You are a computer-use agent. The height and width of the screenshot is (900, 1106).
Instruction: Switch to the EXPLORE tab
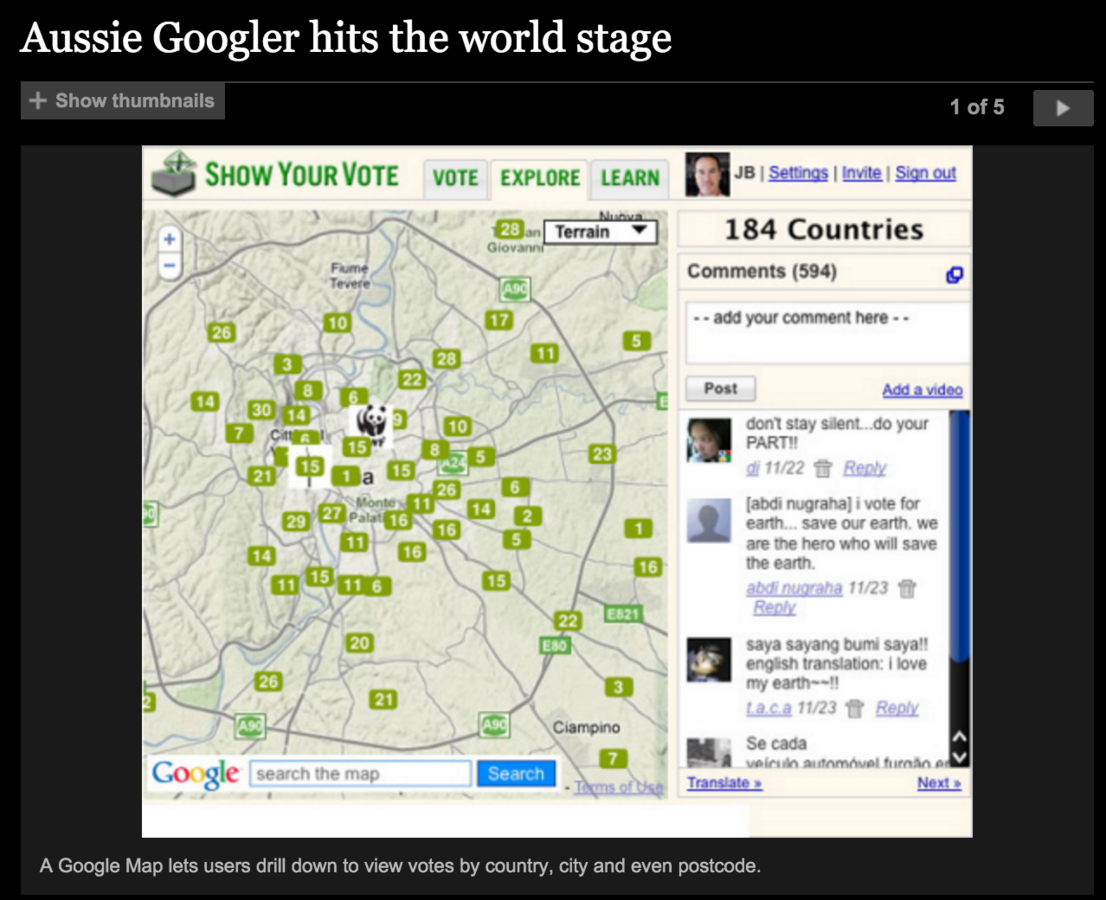coord(540,178)
